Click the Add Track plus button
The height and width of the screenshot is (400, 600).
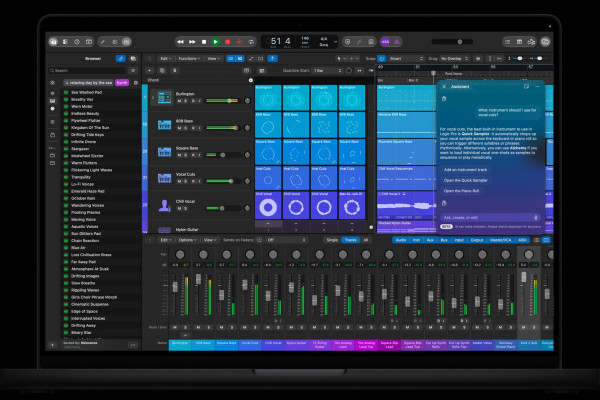[150, 70]
